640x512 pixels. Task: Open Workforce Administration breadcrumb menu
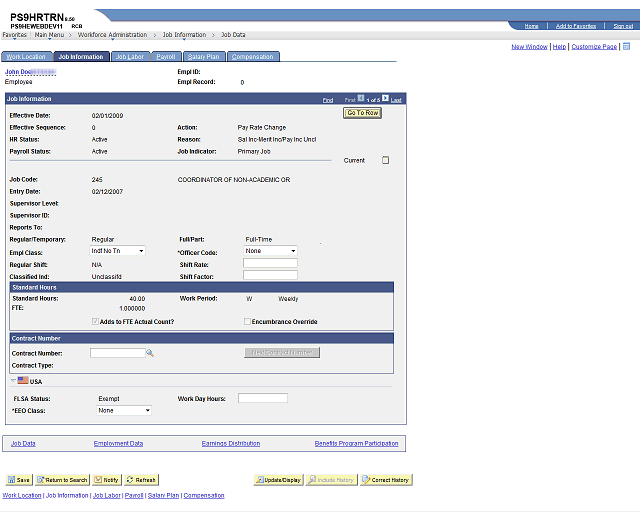(112, 35)
